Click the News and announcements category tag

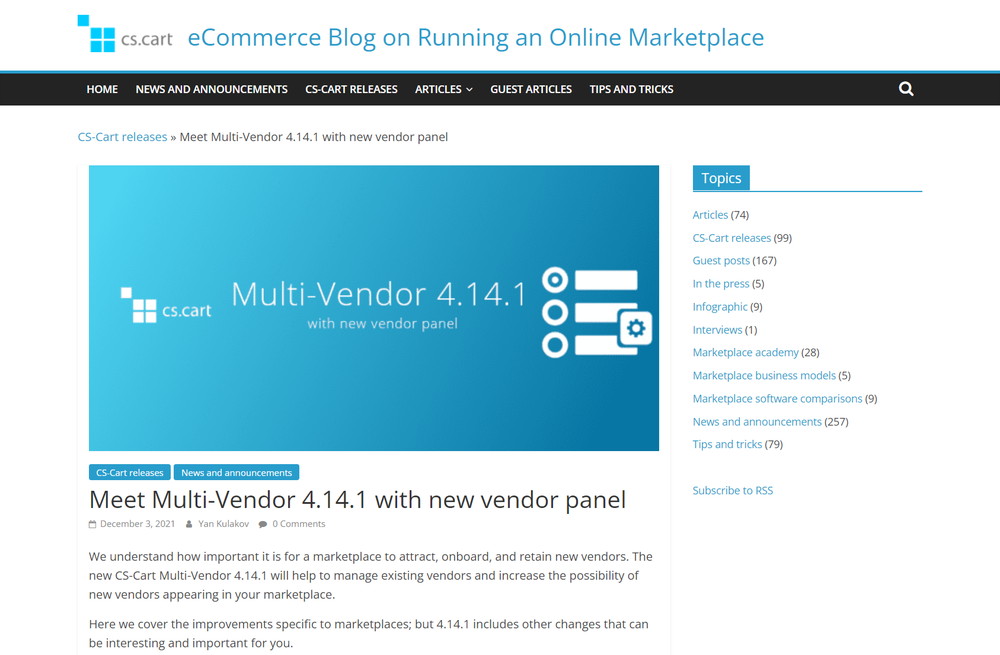237,473
